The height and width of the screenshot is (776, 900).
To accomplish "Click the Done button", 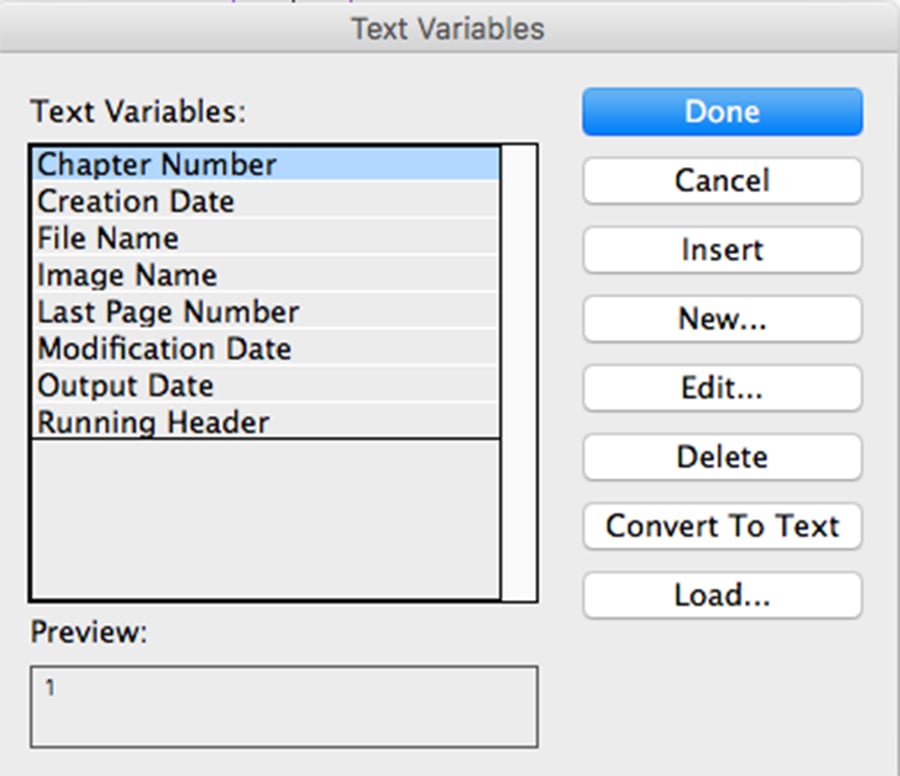I will [721, 111].
